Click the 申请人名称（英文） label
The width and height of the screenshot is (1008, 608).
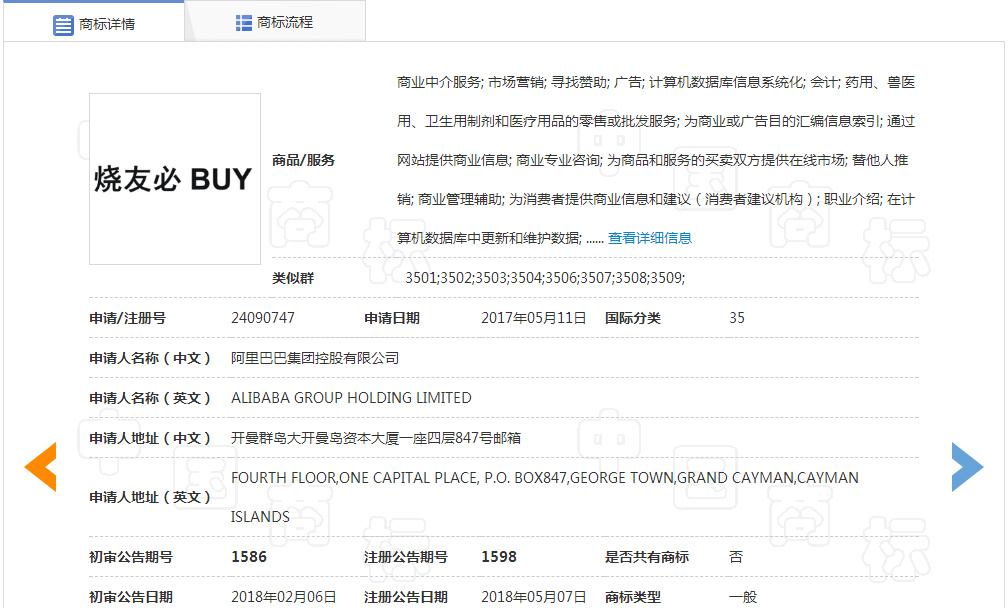pos(150,398)
